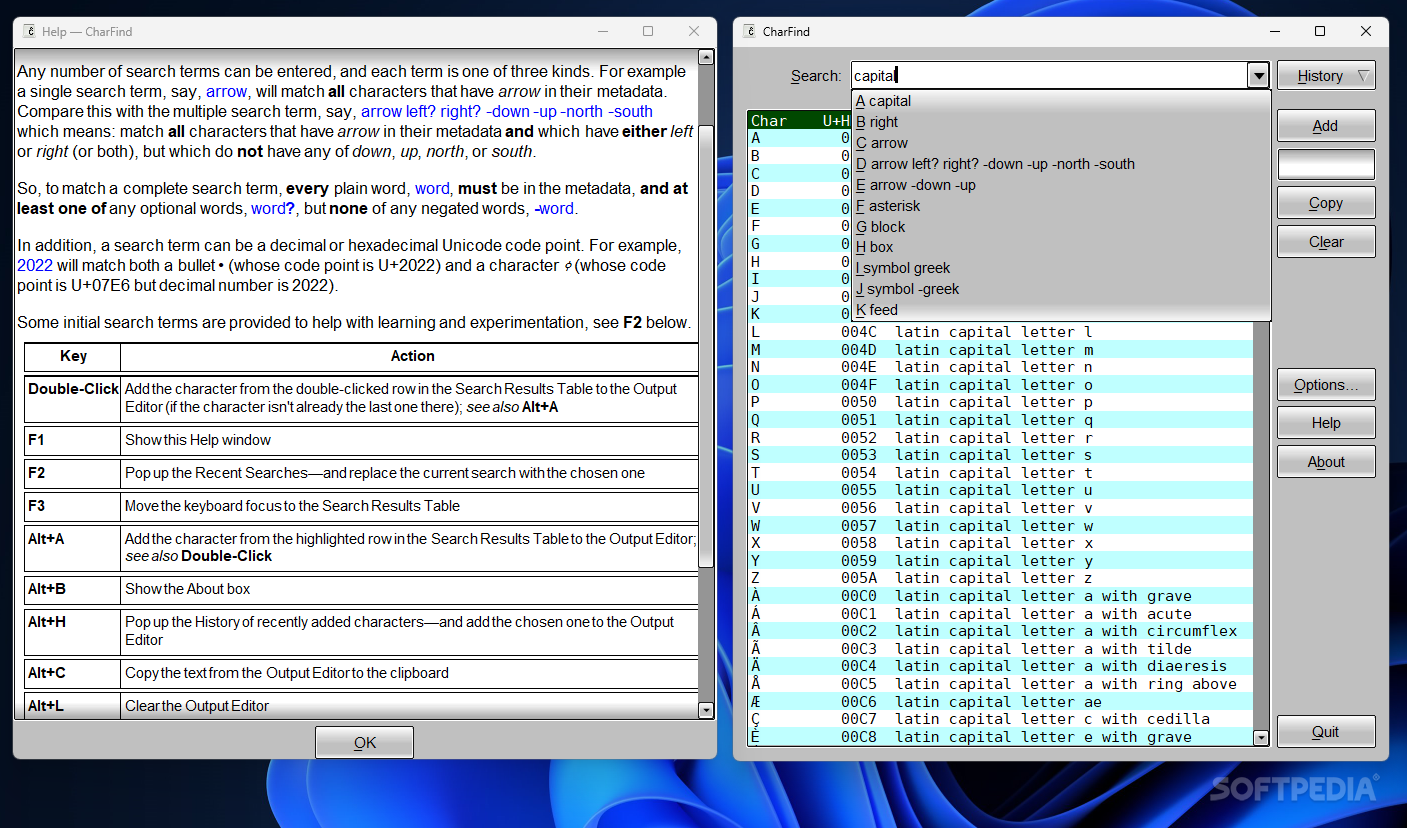Viewport: 1407px width, 828px height.
Task: Choose 'C arrow' from the search suggestions
Action: (1061, 143)
